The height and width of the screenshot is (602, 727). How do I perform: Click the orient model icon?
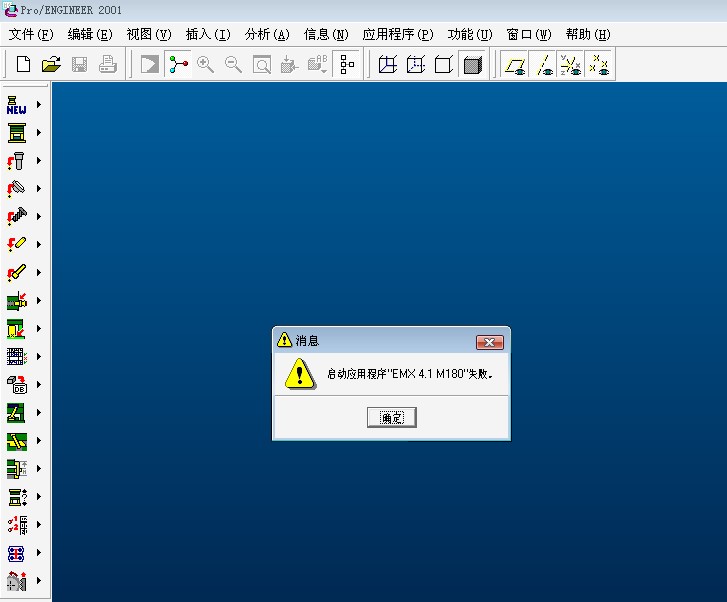(289, 64)
